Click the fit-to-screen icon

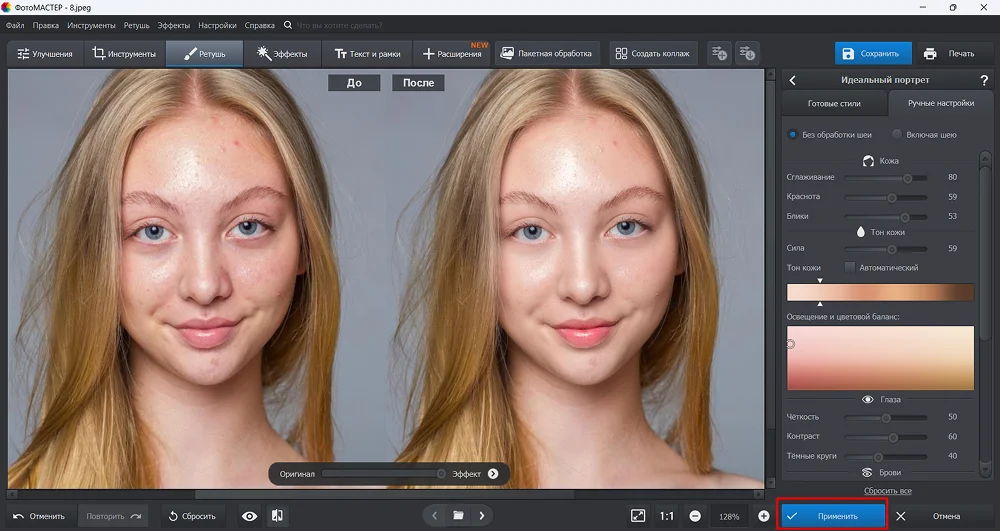point(638,516)
